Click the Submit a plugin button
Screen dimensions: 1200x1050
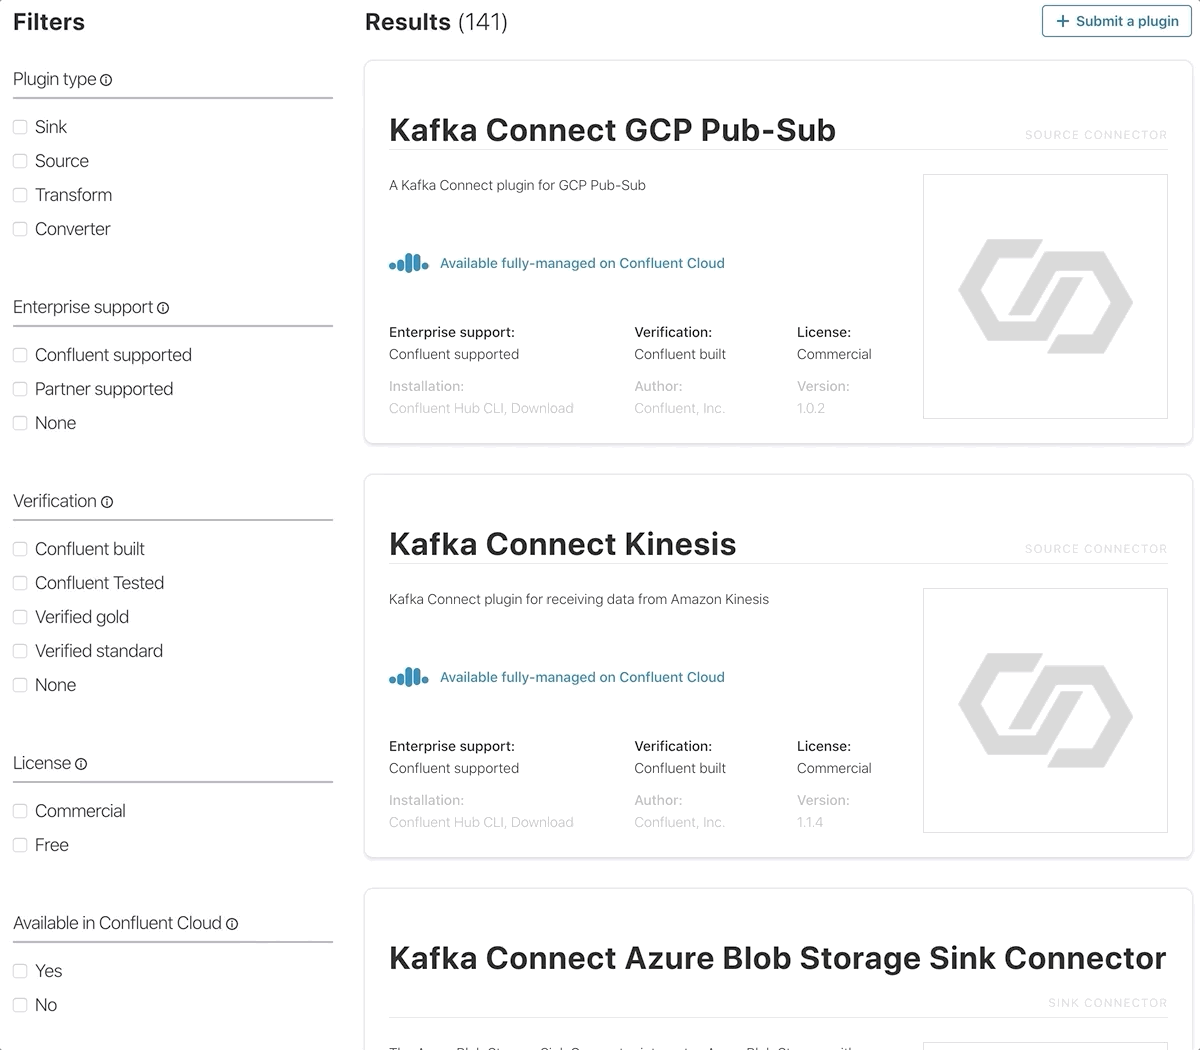tap(1117, 21)
